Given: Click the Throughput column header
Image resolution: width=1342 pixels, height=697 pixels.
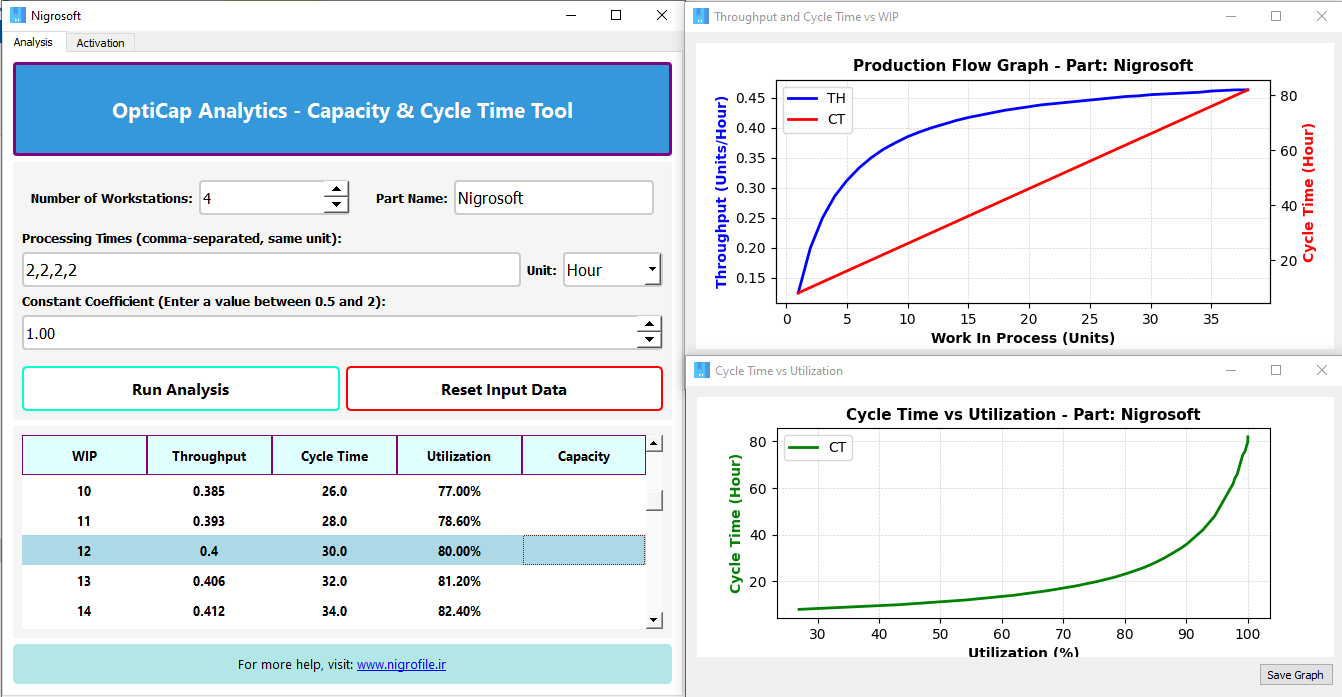Looking at the screenshot, I should point(209,456).
